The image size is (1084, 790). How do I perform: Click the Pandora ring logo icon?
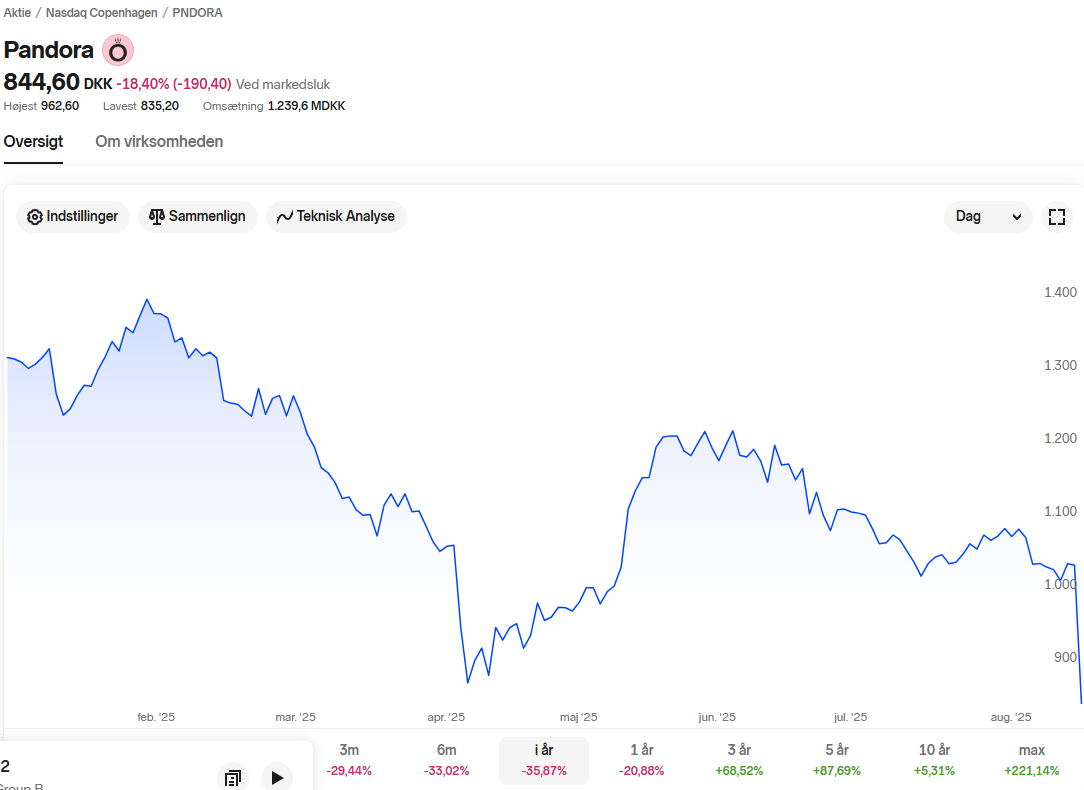point(118,50)
